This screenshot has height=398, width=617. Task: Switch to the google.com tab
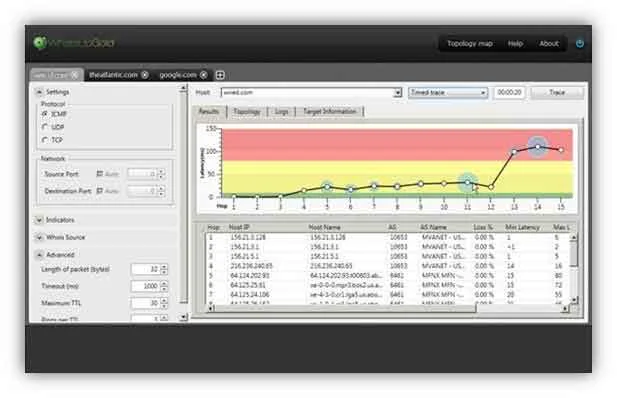point(178,75)
